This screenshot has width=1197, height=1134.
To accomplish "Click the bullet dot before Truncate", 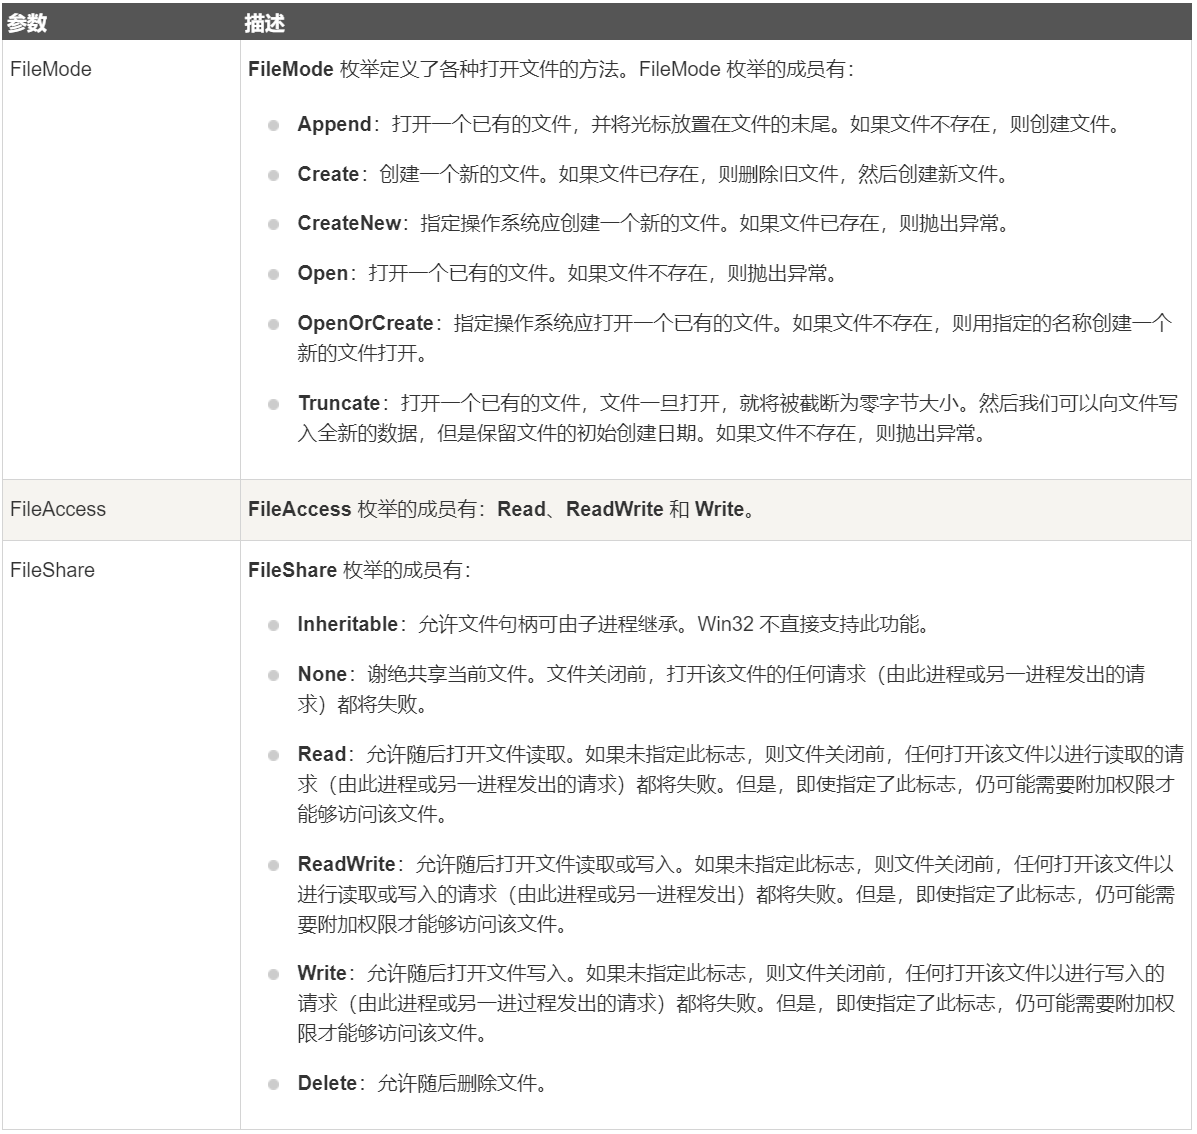I will click(273, 405).
